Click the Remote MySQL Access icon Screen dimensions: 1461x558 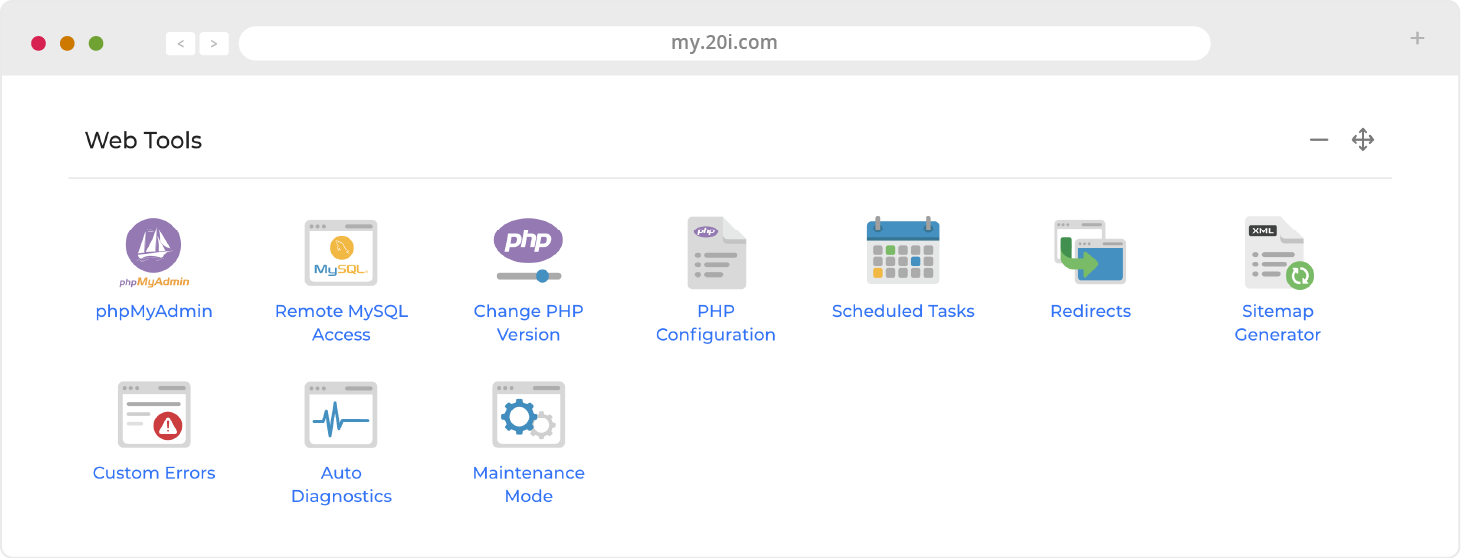[x=341, y=253]
